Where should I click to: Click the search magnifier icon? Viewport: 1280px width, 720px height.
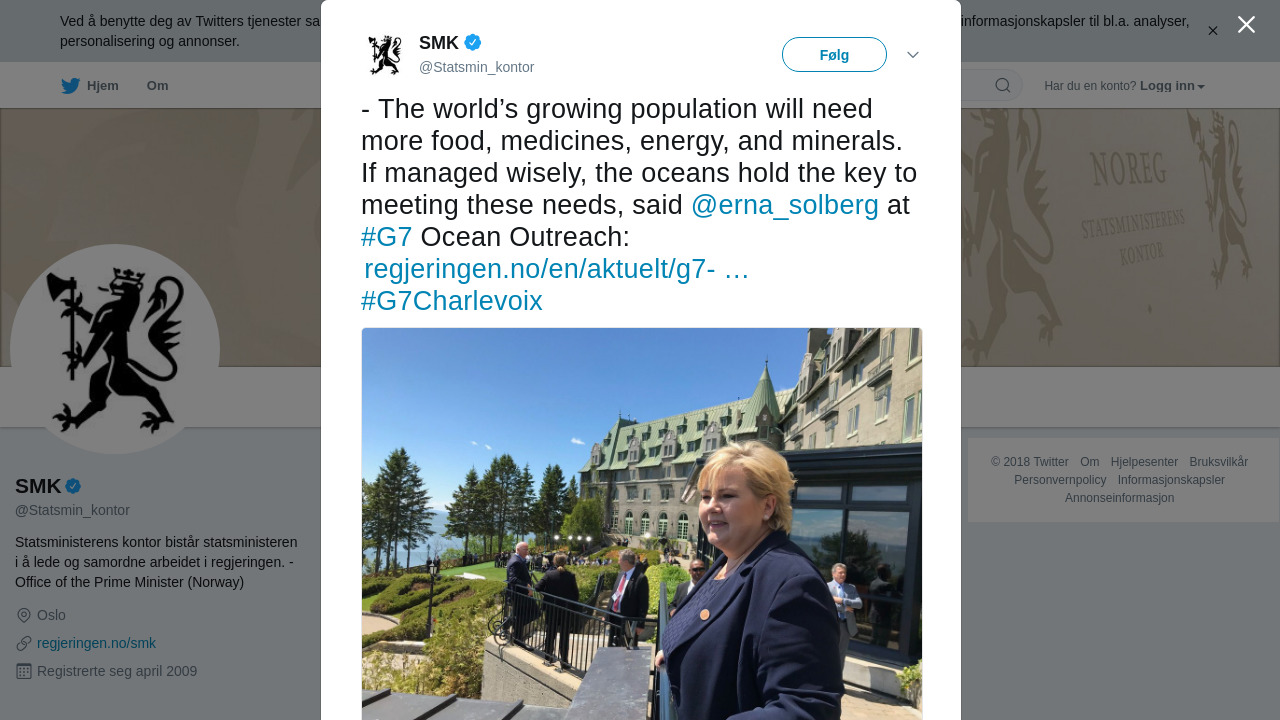[x=1002, y=85]
